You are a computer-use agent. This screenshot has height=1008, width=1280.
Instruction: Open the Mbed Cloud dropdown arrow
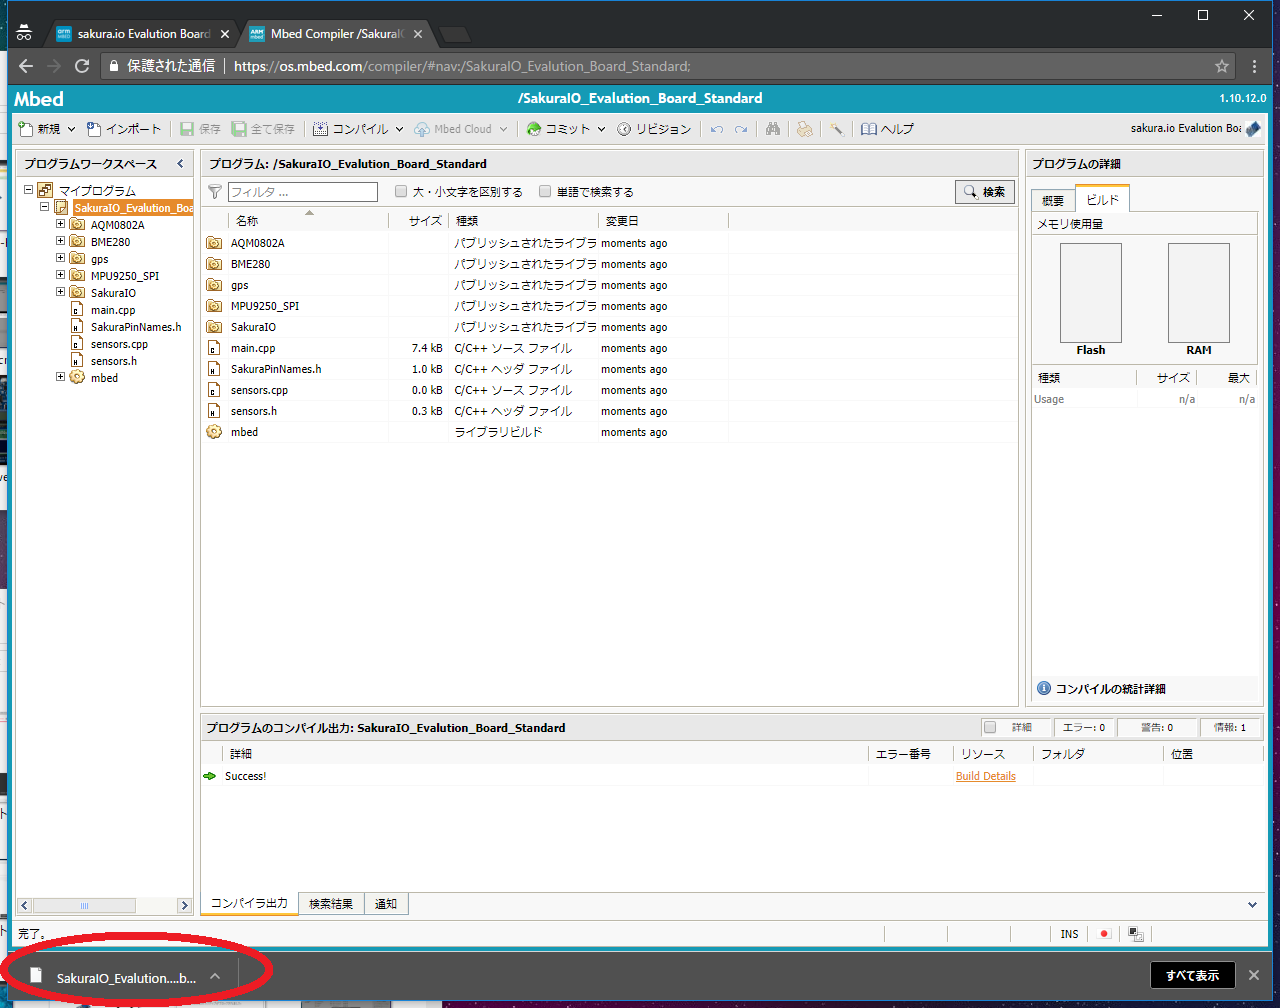(503, 129)
